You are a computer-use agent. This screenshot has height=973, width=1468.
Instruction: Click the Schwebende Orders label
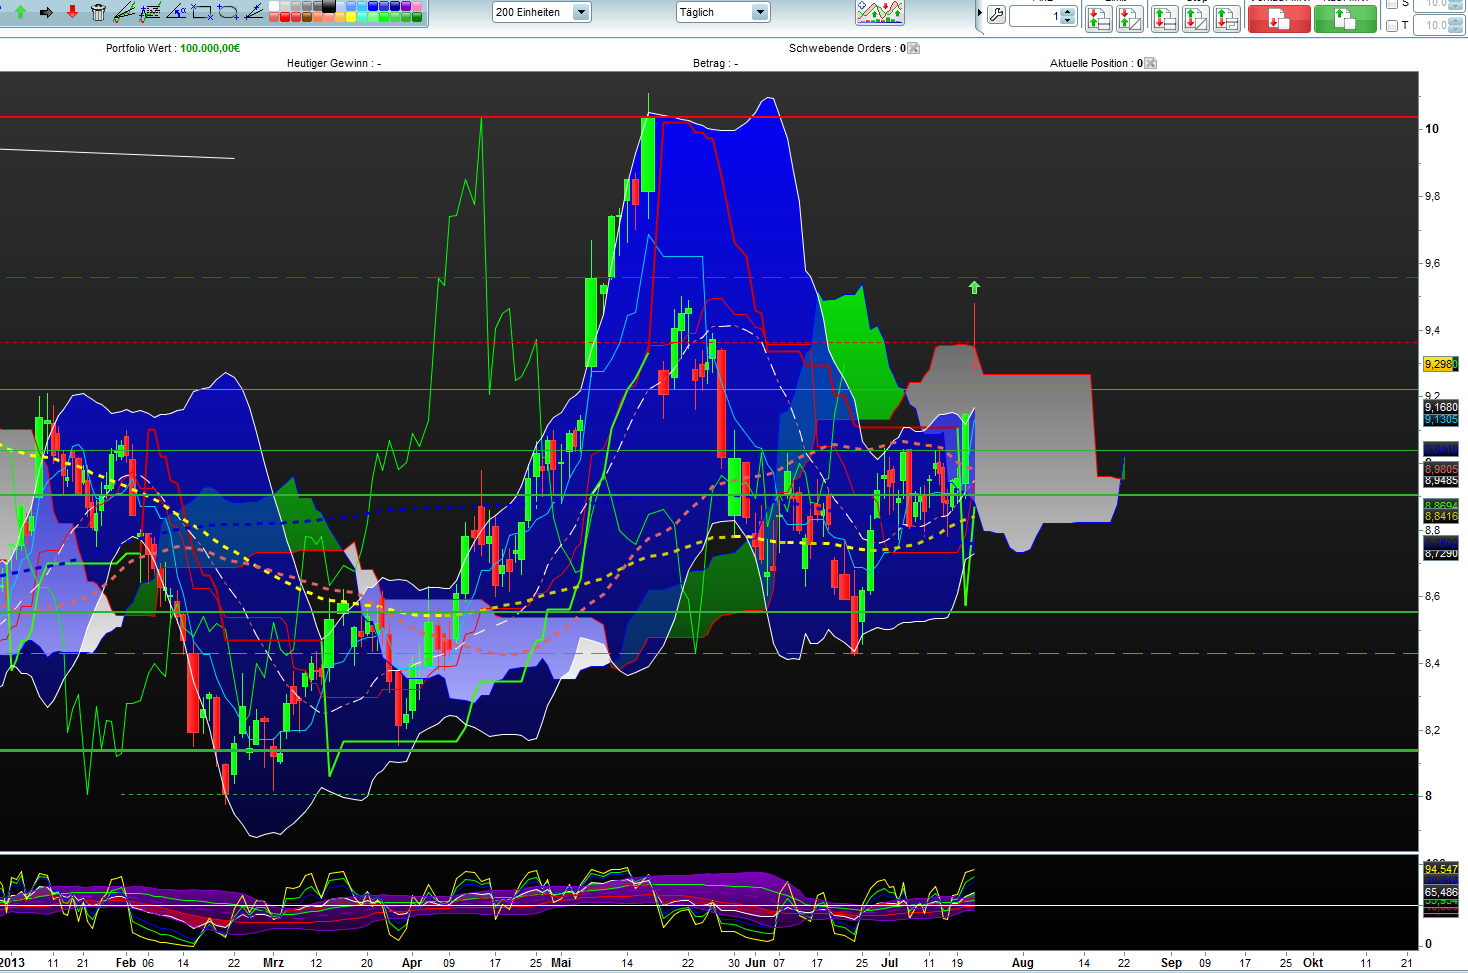pyautogui.click(x=840, y=48)
